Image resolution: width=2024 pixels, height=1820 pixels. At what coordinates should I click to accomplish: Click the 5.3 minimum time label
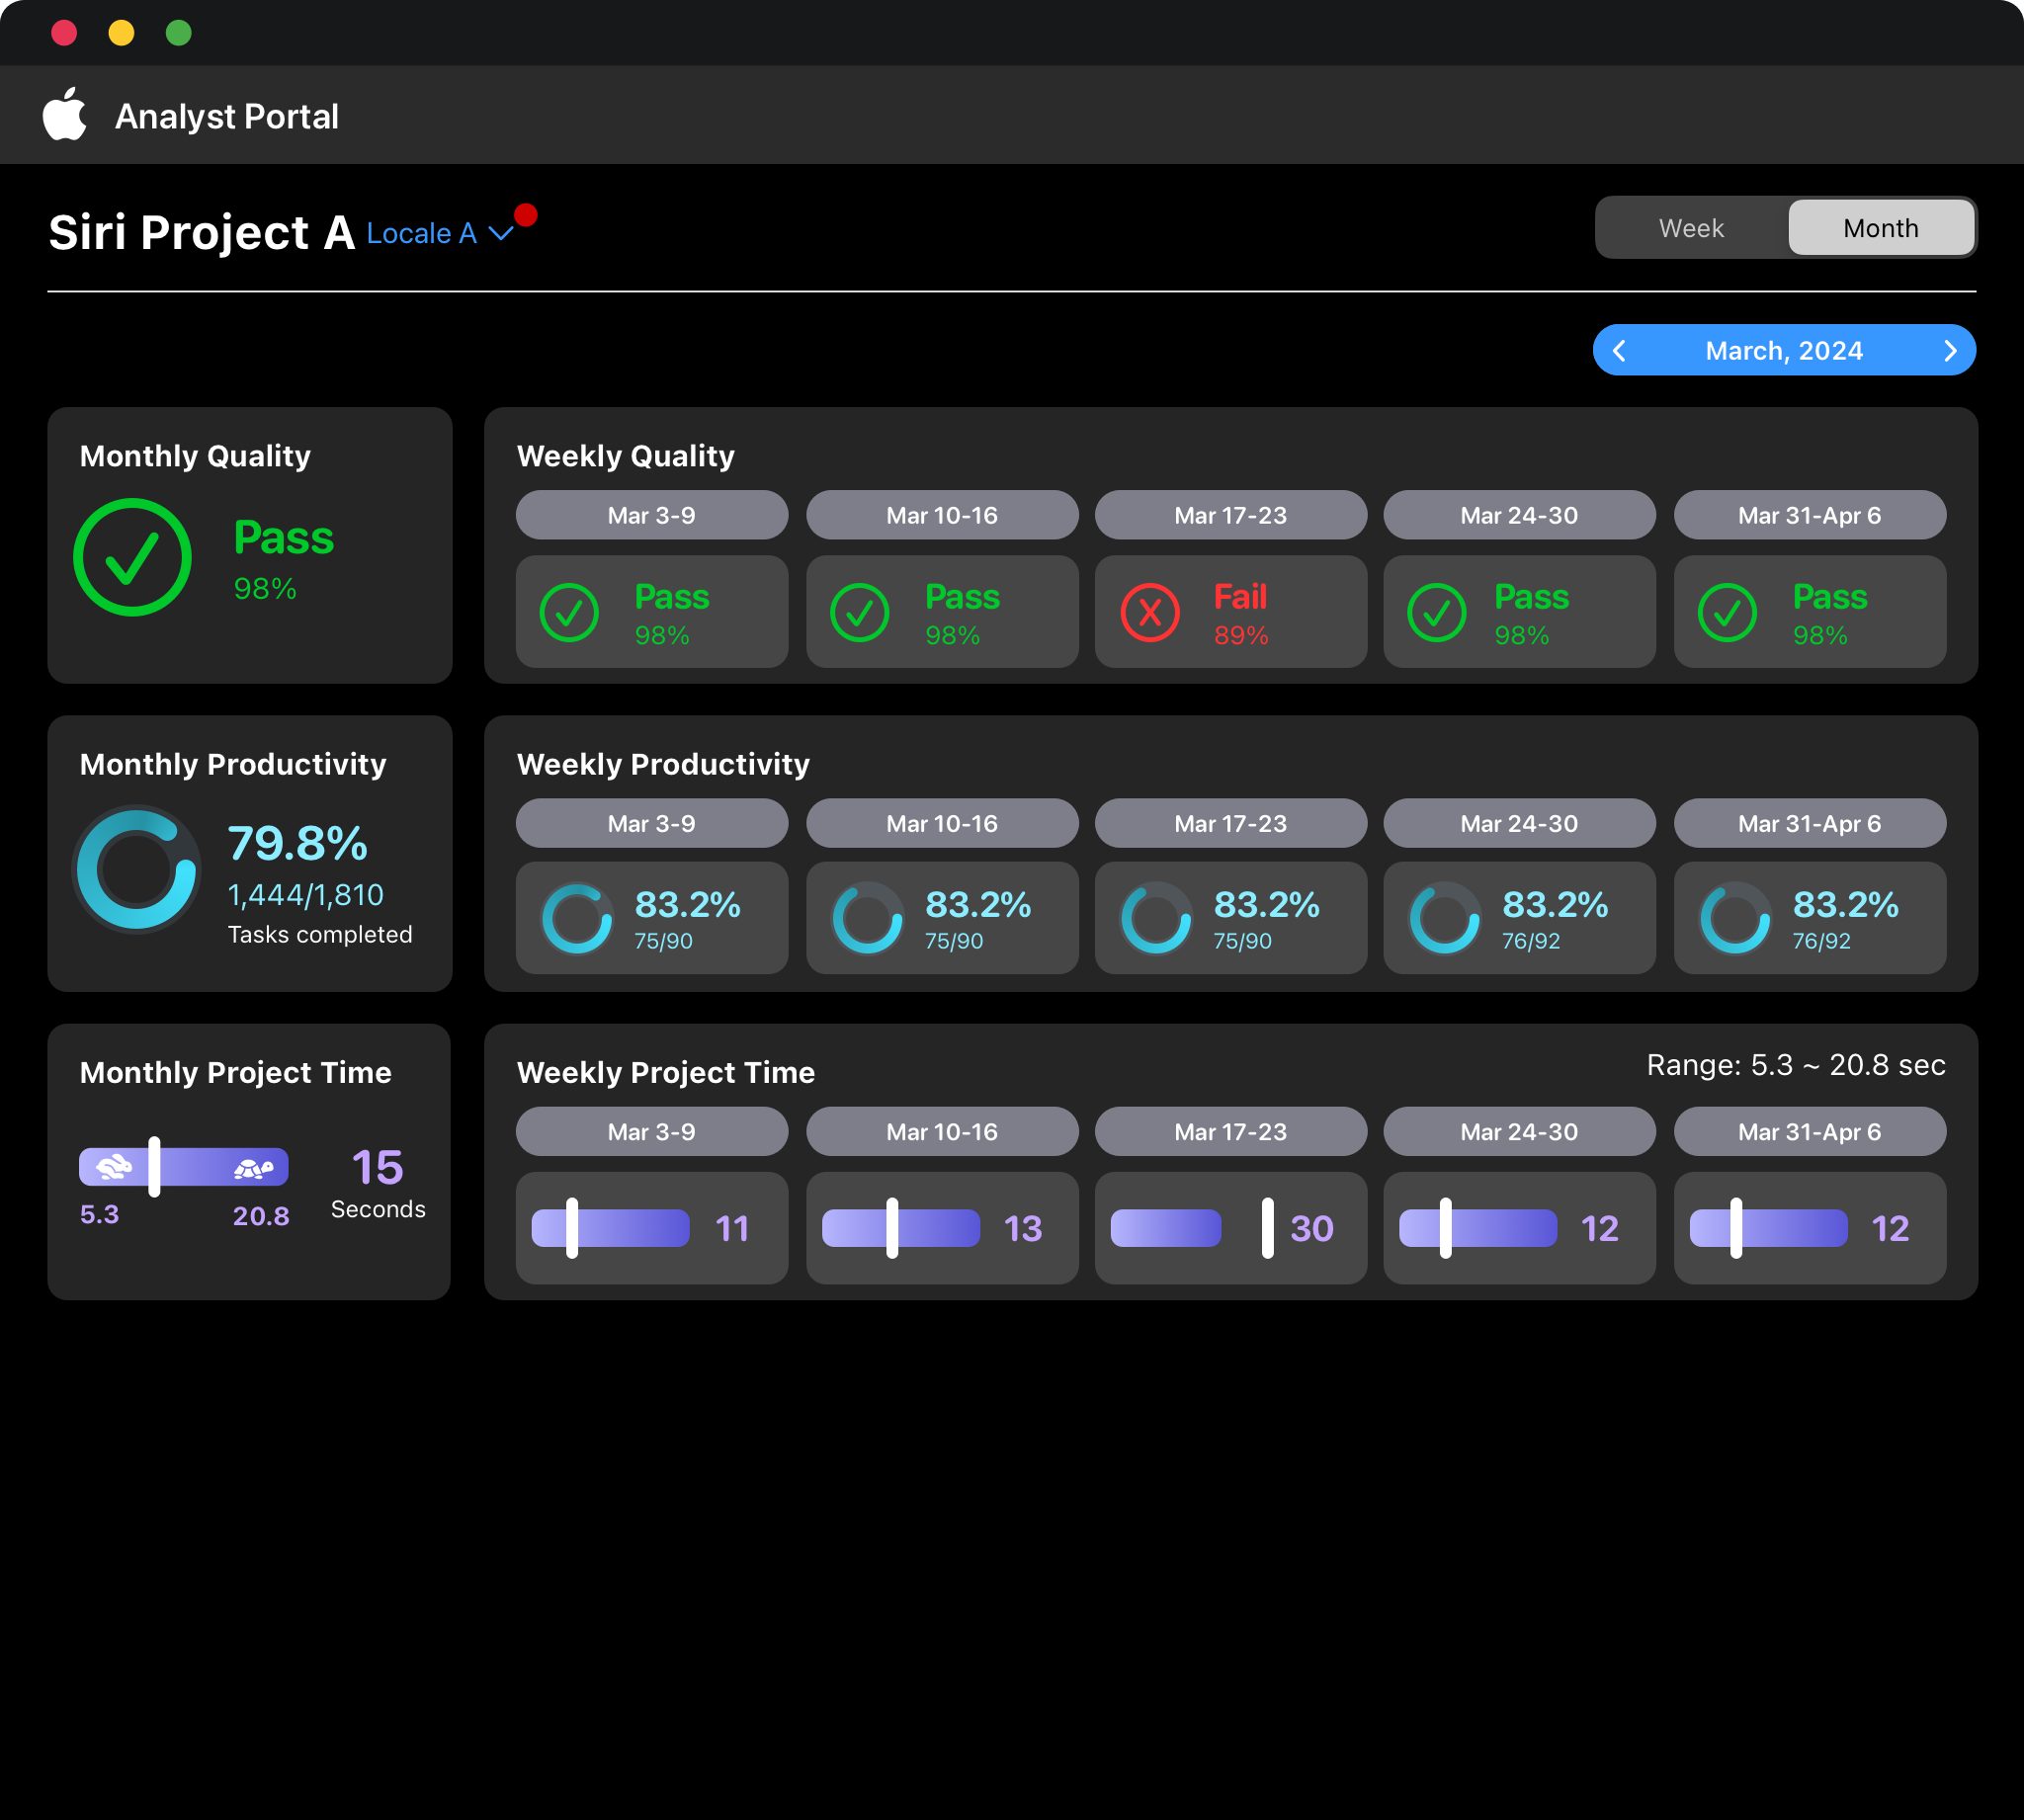tap(99, 1214)
